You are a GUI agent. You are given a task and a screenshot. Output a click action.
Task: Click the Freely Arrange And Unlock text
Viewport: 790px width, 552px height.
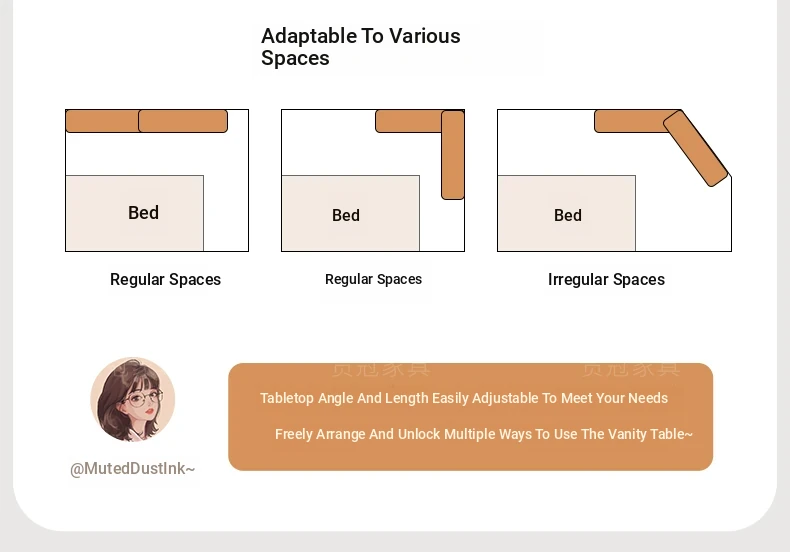pyautogui.click(x=484, y=434)
